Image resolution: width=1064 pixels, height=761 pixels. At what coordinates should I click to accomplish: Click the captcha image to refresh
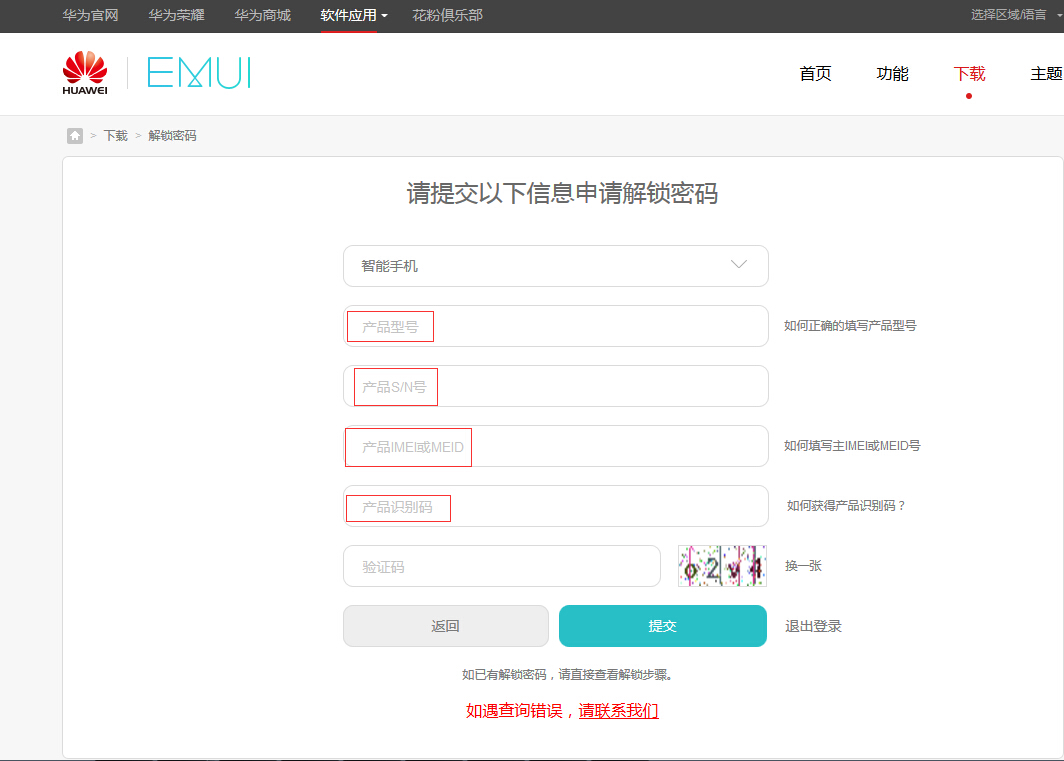click(x=722, y=566)
